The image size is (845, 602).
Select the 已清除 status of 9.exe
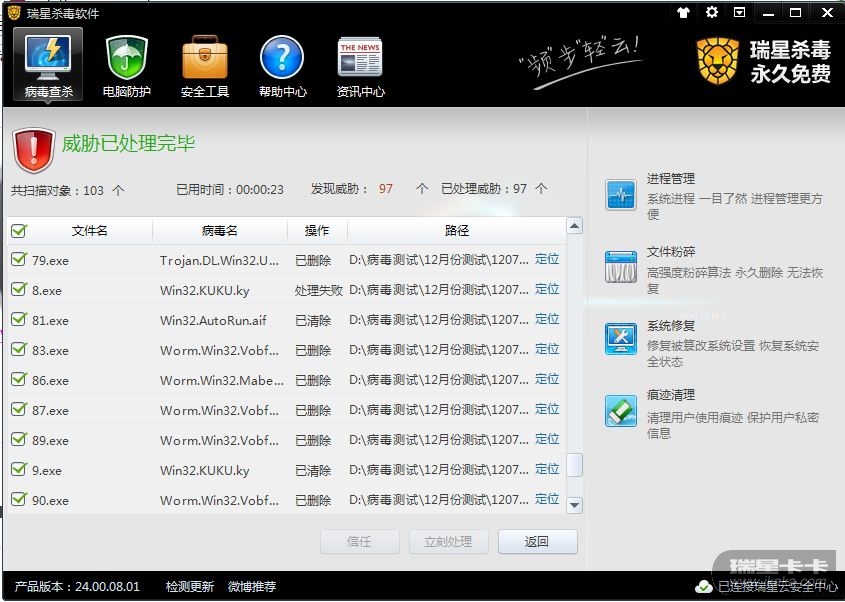click(313, 470)
